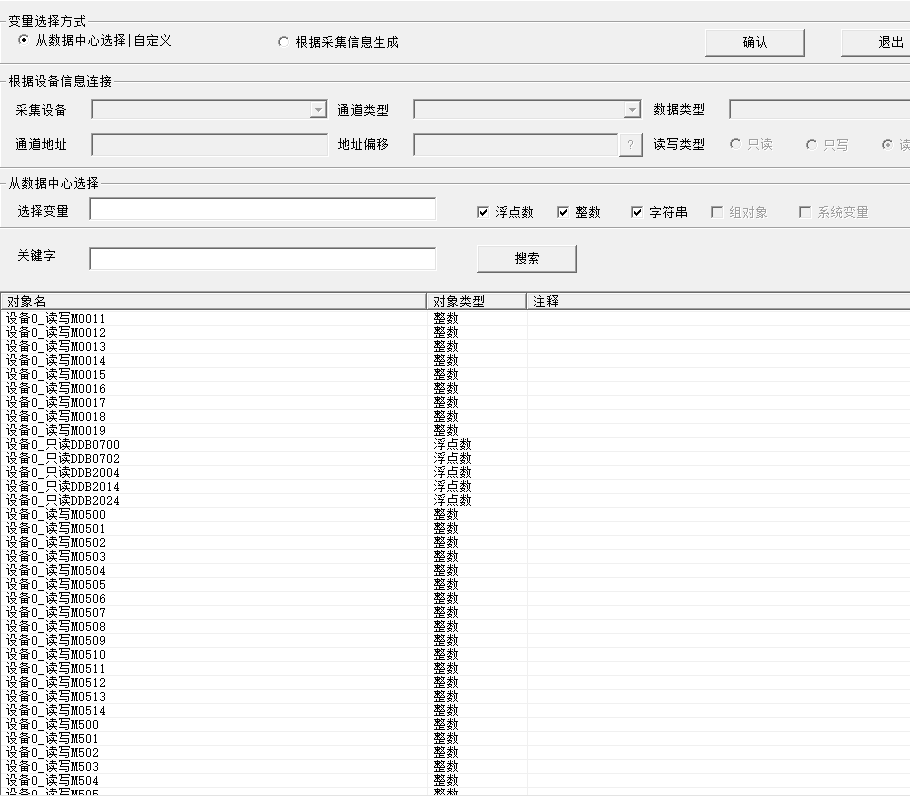
Task: Toggle the 整数 checkbox
Action: coord(563,213)
